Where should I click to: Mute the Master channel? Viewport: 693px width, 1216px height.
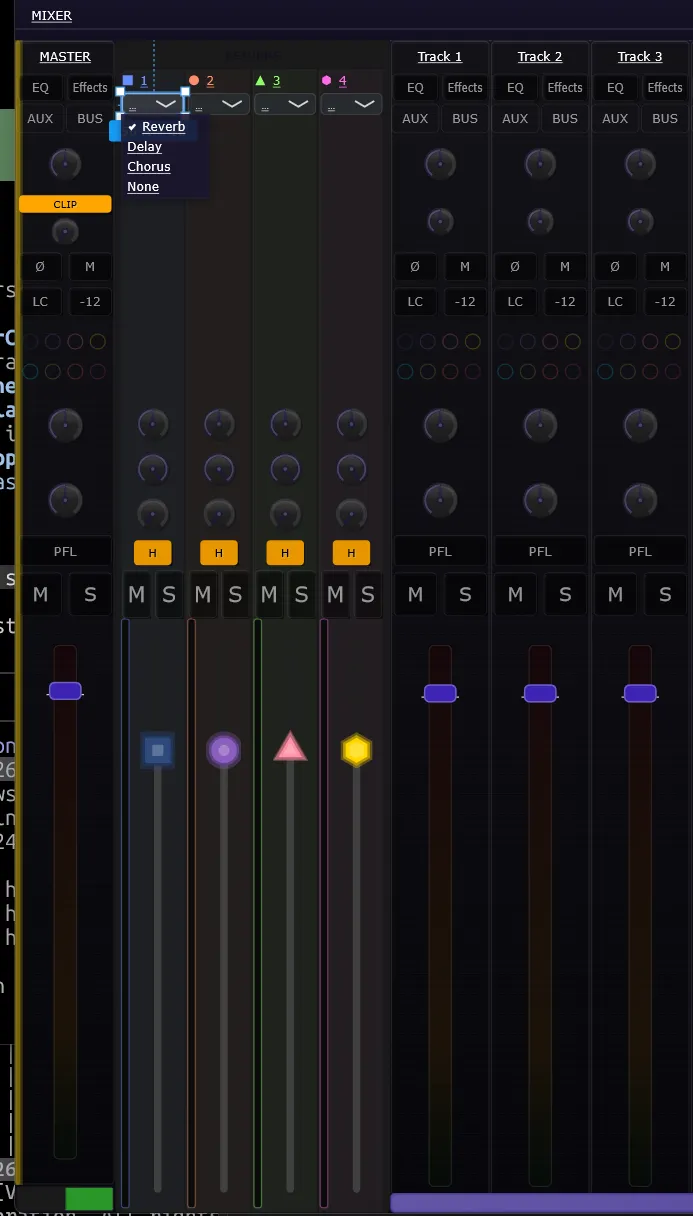pyautogui.click(x=40, y=595)
